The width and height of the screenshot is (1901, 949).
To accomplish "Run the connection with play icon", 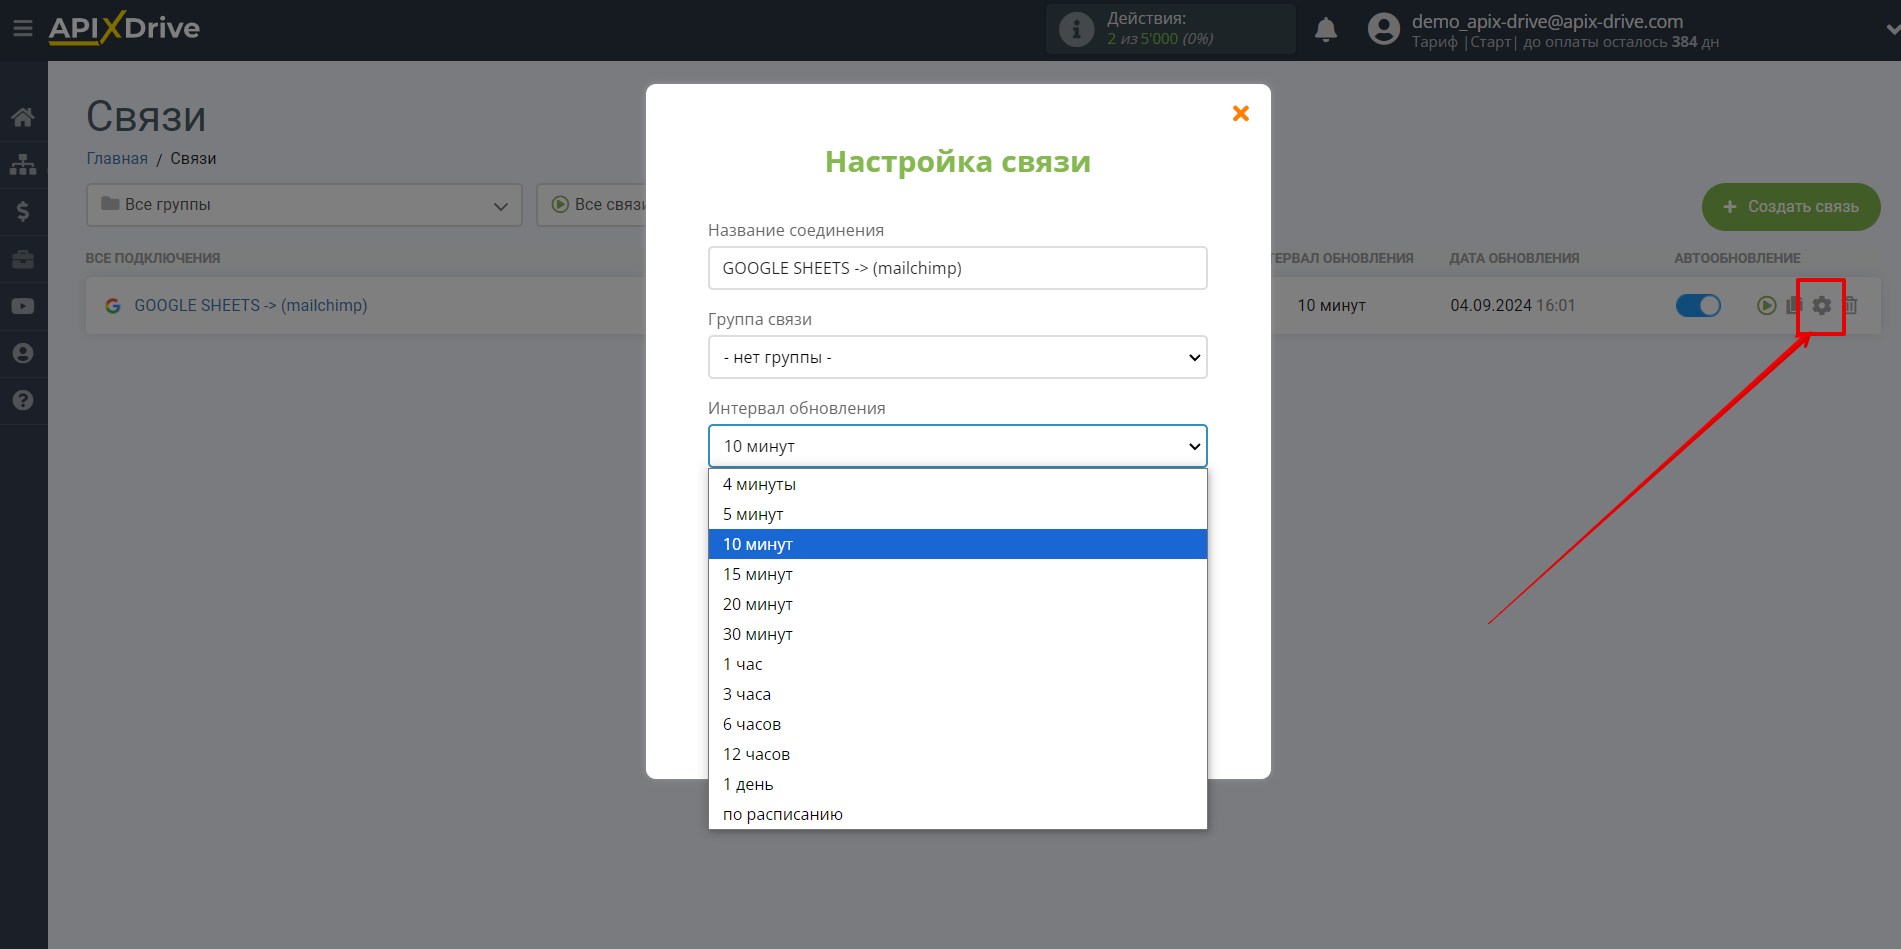I will coord(1766,305).
